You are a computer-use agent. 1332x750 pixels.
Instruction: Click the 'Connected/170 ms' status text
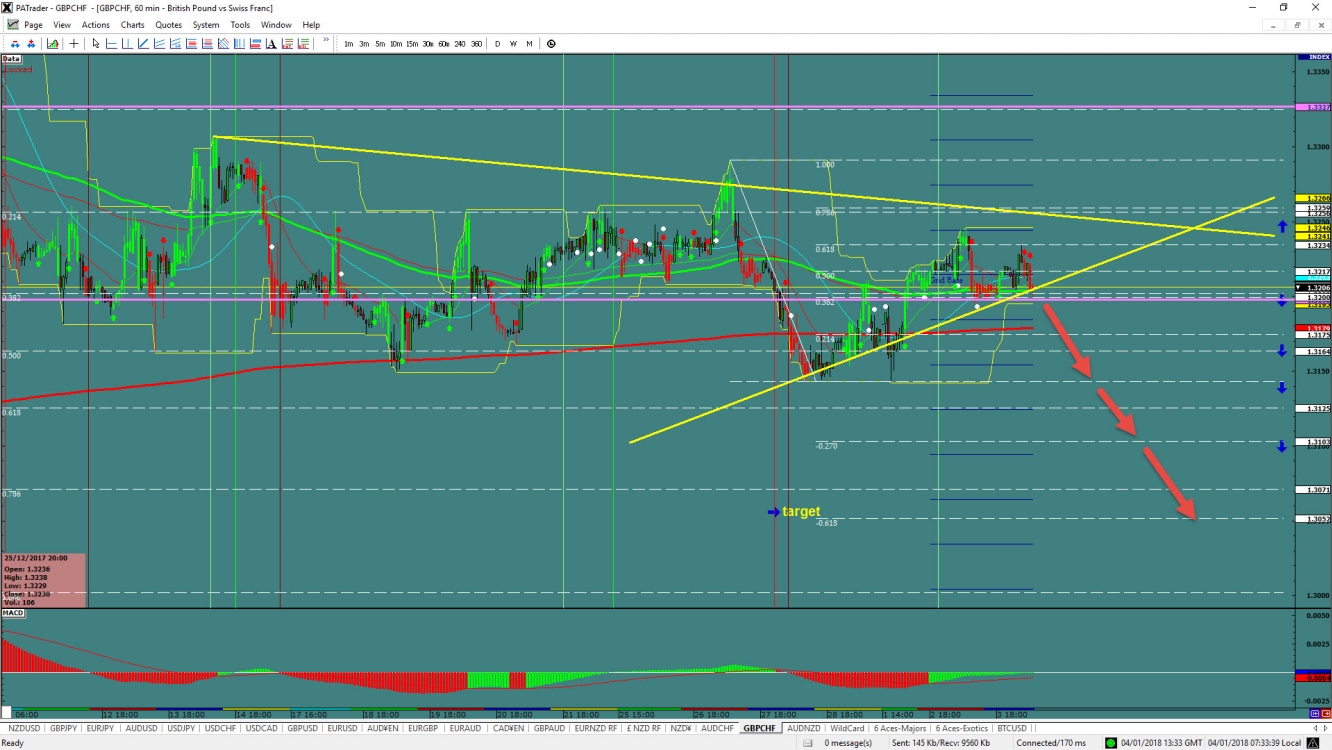pos(1051,743)
